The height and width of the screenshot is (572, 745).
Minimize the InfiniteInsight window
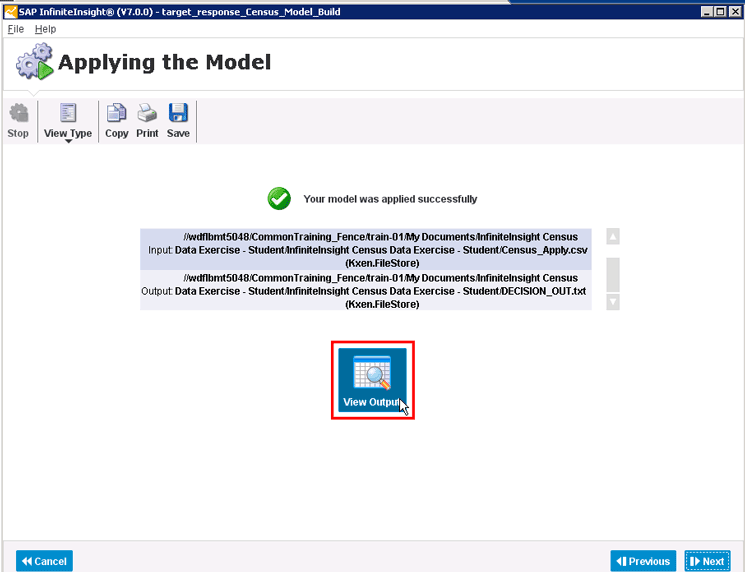(707, 11)
